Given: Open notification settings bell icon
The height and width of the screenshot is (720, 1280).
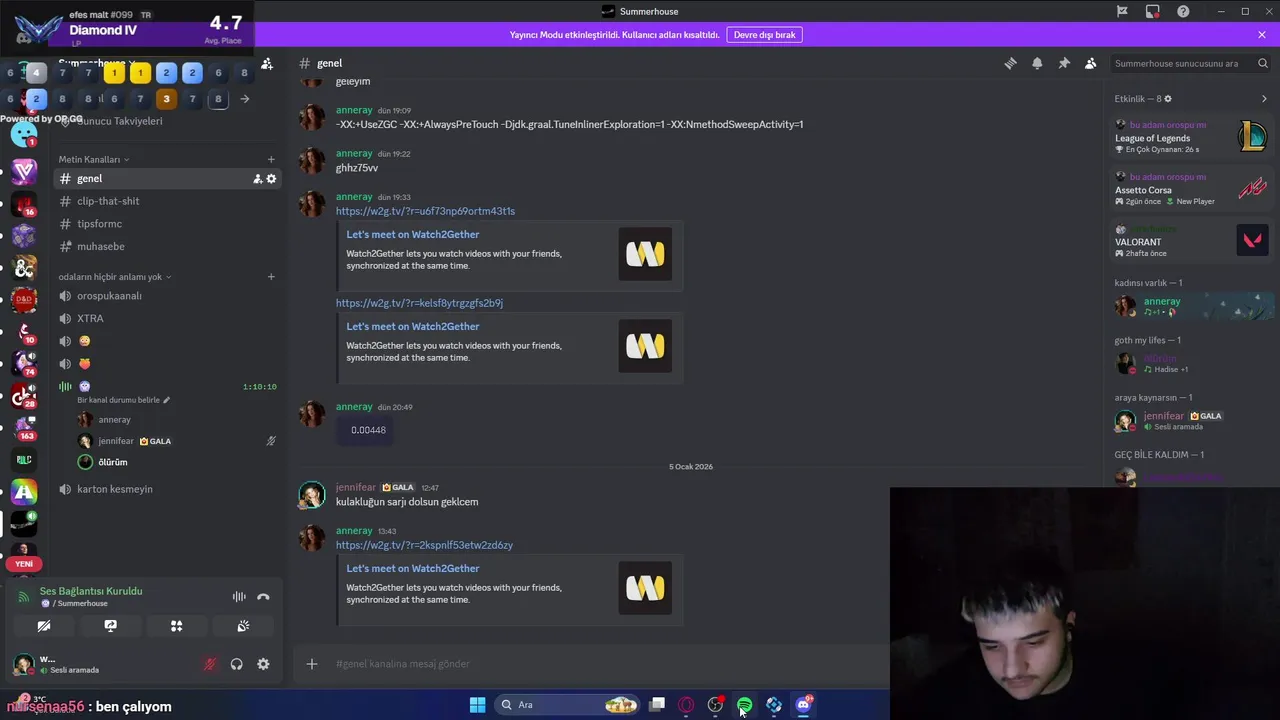Looking at the screenshot, I should (x=1037, y=63).
